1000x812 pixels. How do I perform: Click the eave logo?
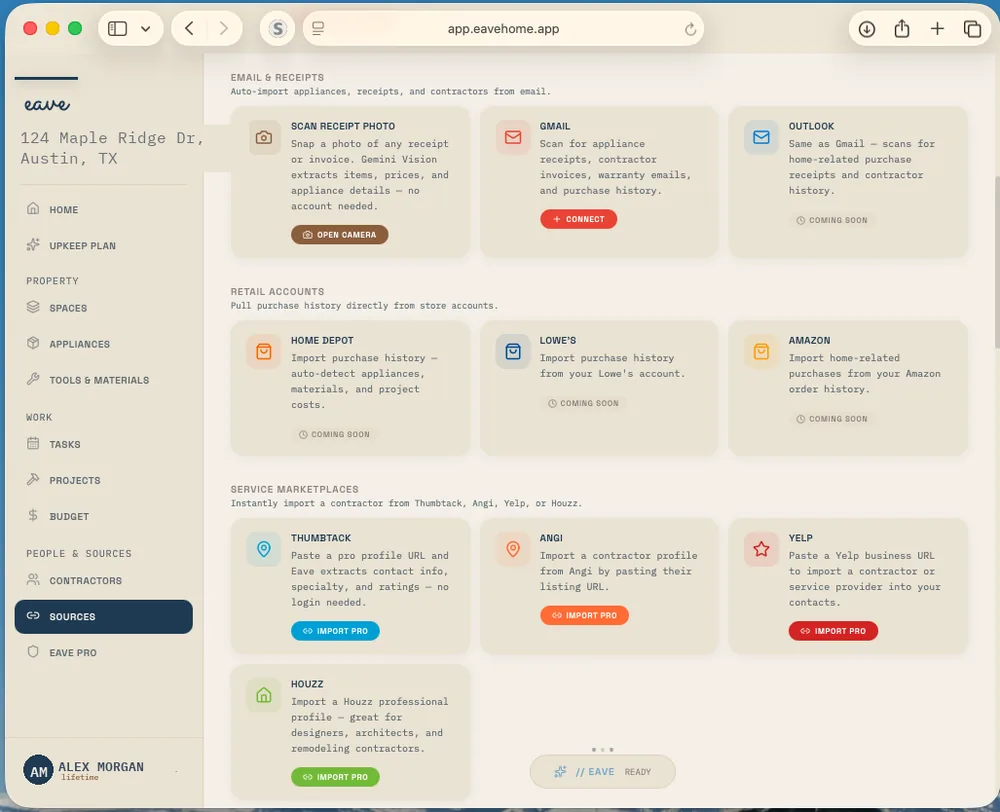pos(47,104)
